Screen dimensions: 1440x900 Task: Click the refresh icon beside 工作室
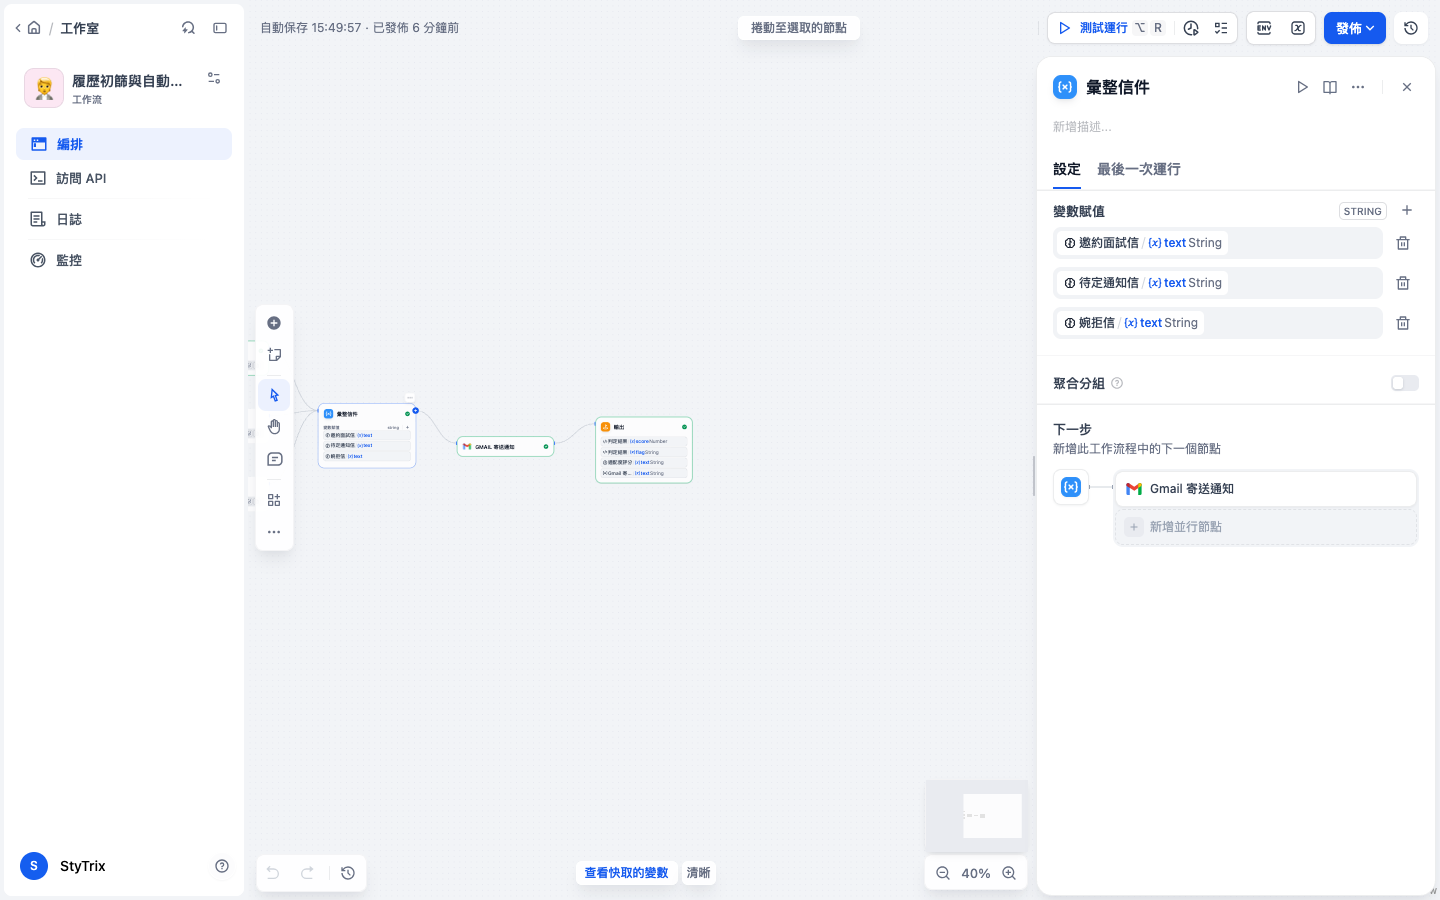click(x=188, y=28)
